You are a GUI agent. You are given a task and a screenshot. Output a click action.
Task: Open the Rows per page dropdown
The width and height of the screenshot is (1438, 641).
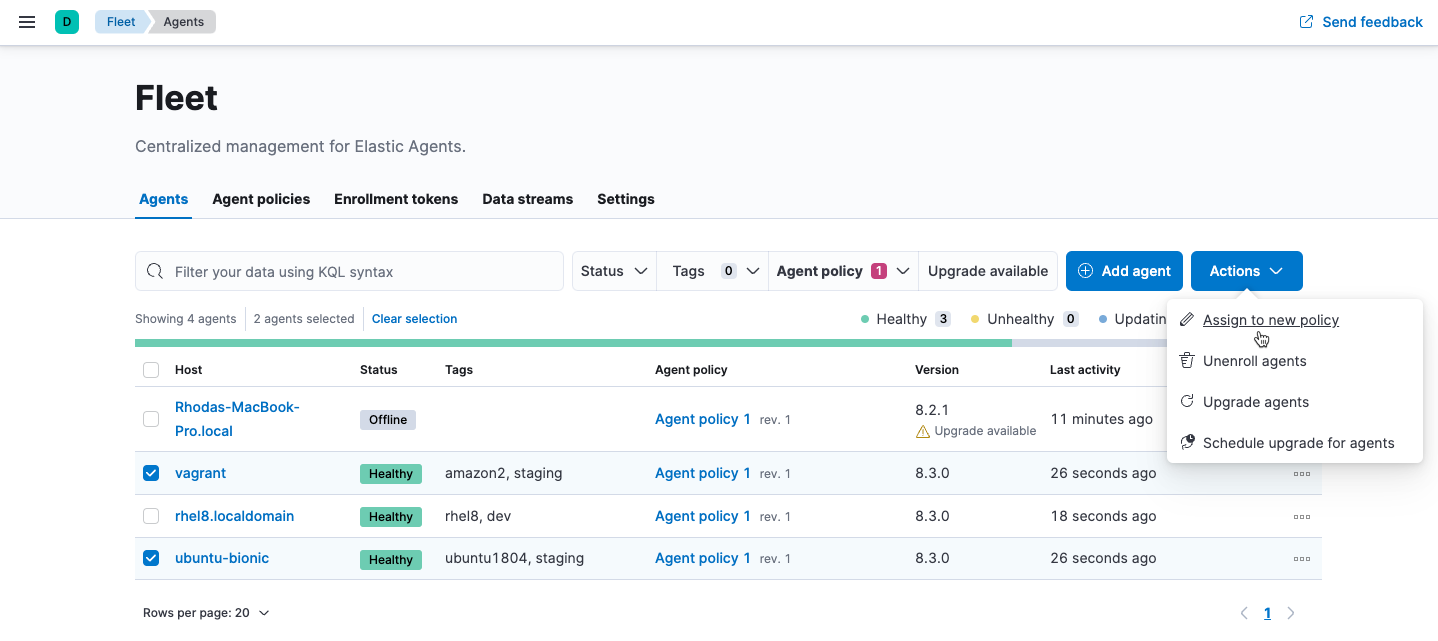[x=207, y=612]
